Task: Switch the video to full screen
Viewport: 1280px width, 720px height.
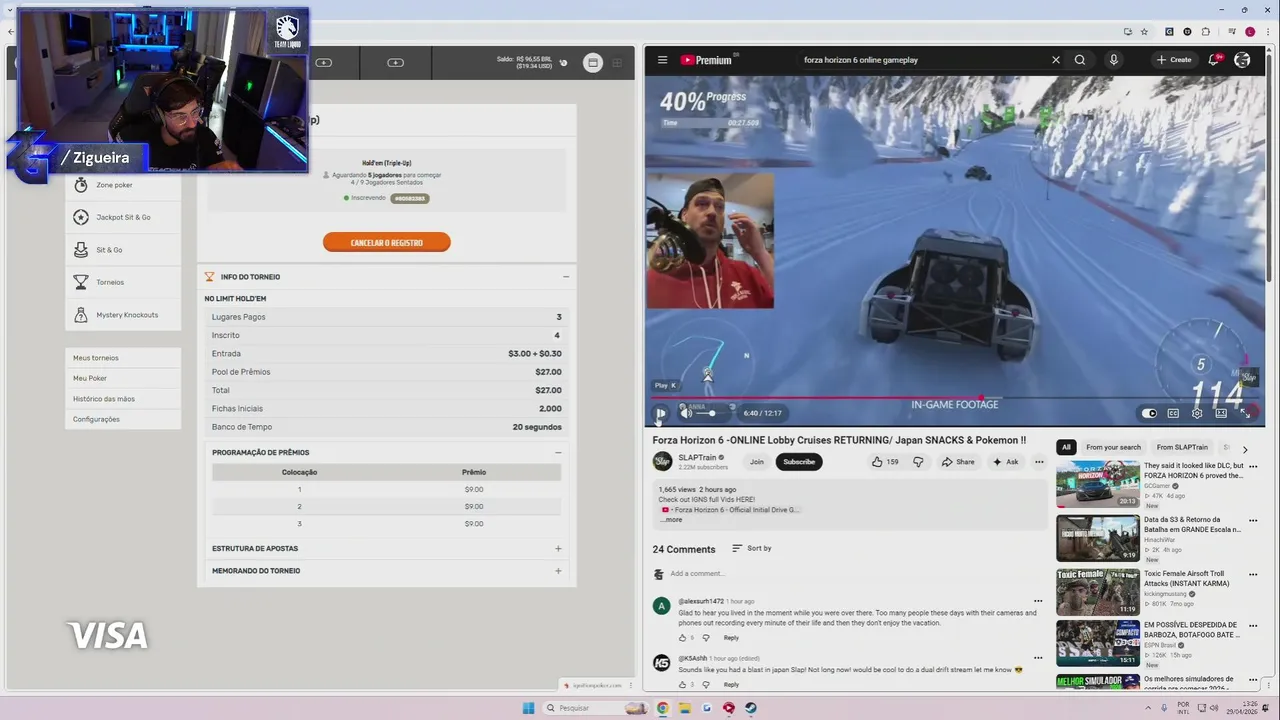Action: (1246, 413)
